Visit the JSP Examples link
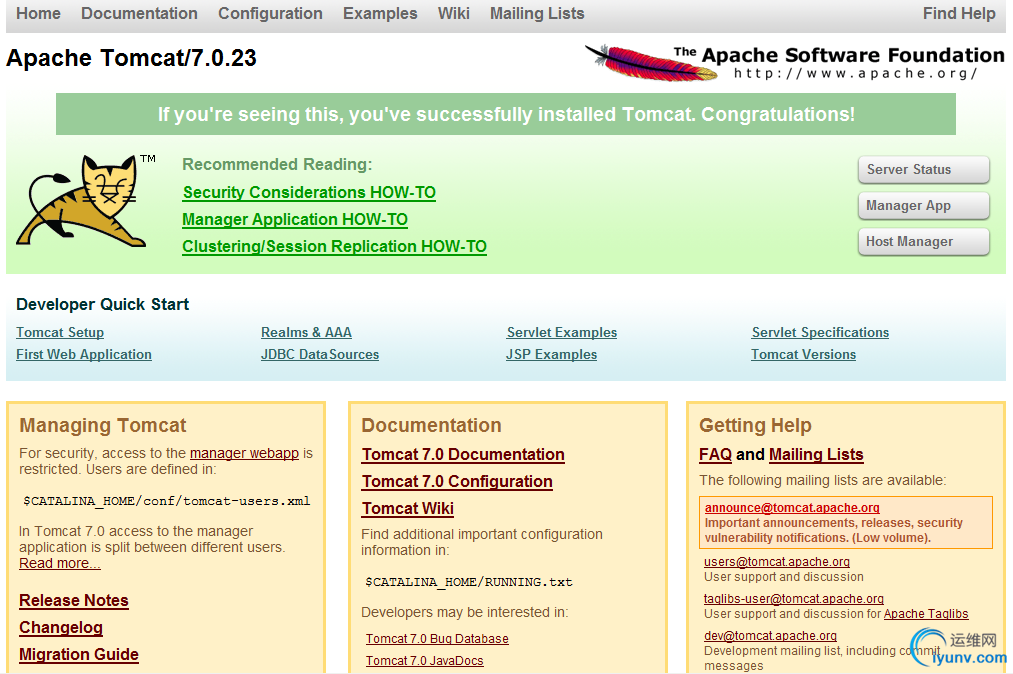1013x674 pixels. tap(551, 354)
